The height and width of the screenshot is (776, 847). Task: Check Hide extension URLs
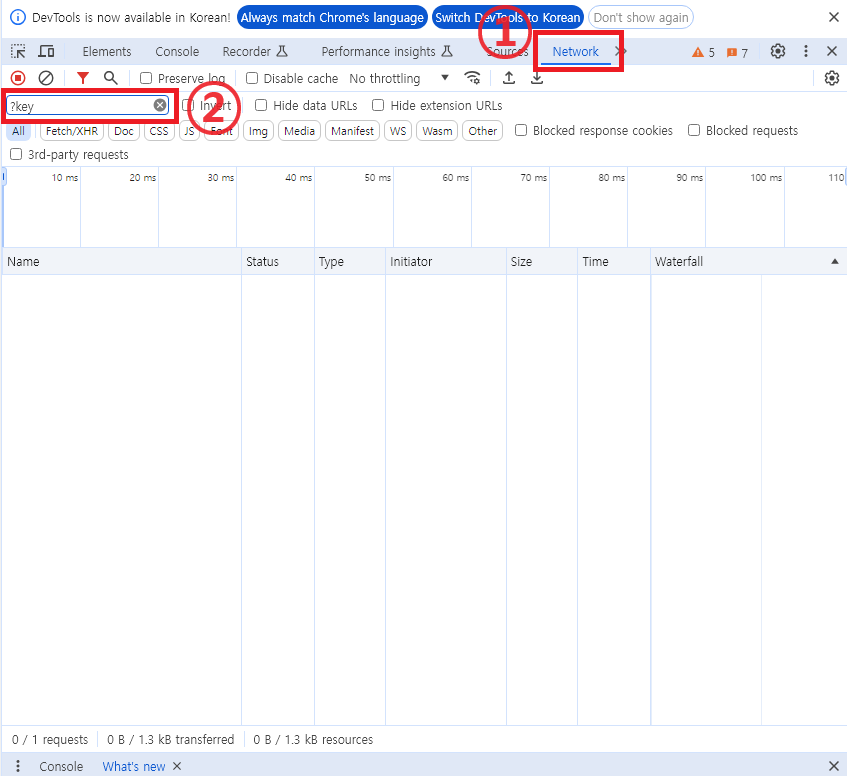tap(378, 105)
